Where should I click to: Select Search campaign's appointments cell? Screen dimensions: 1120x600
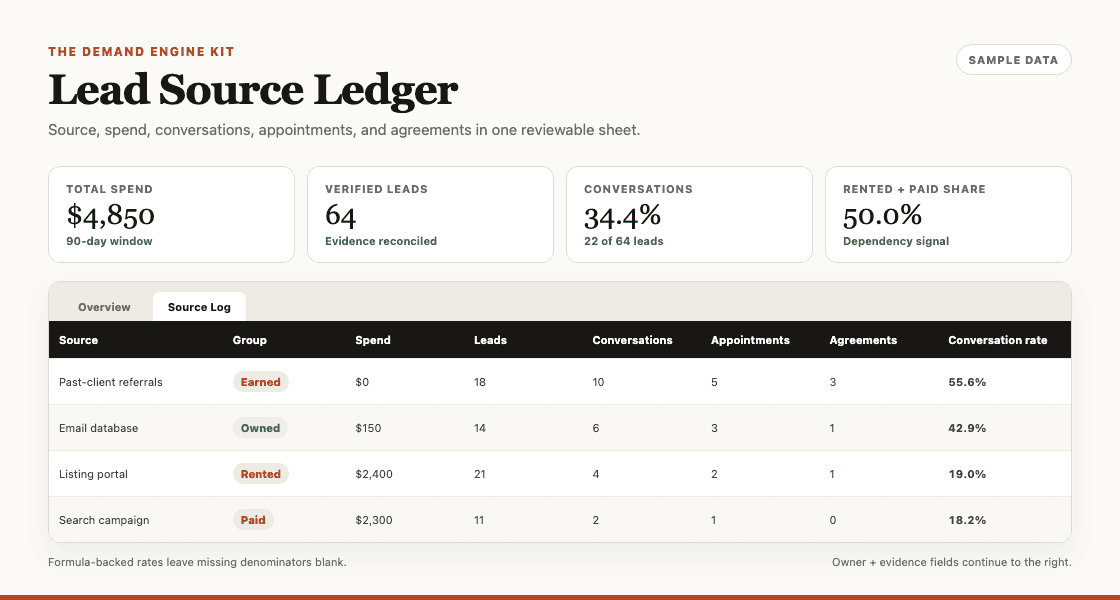(x=714, y=520)
